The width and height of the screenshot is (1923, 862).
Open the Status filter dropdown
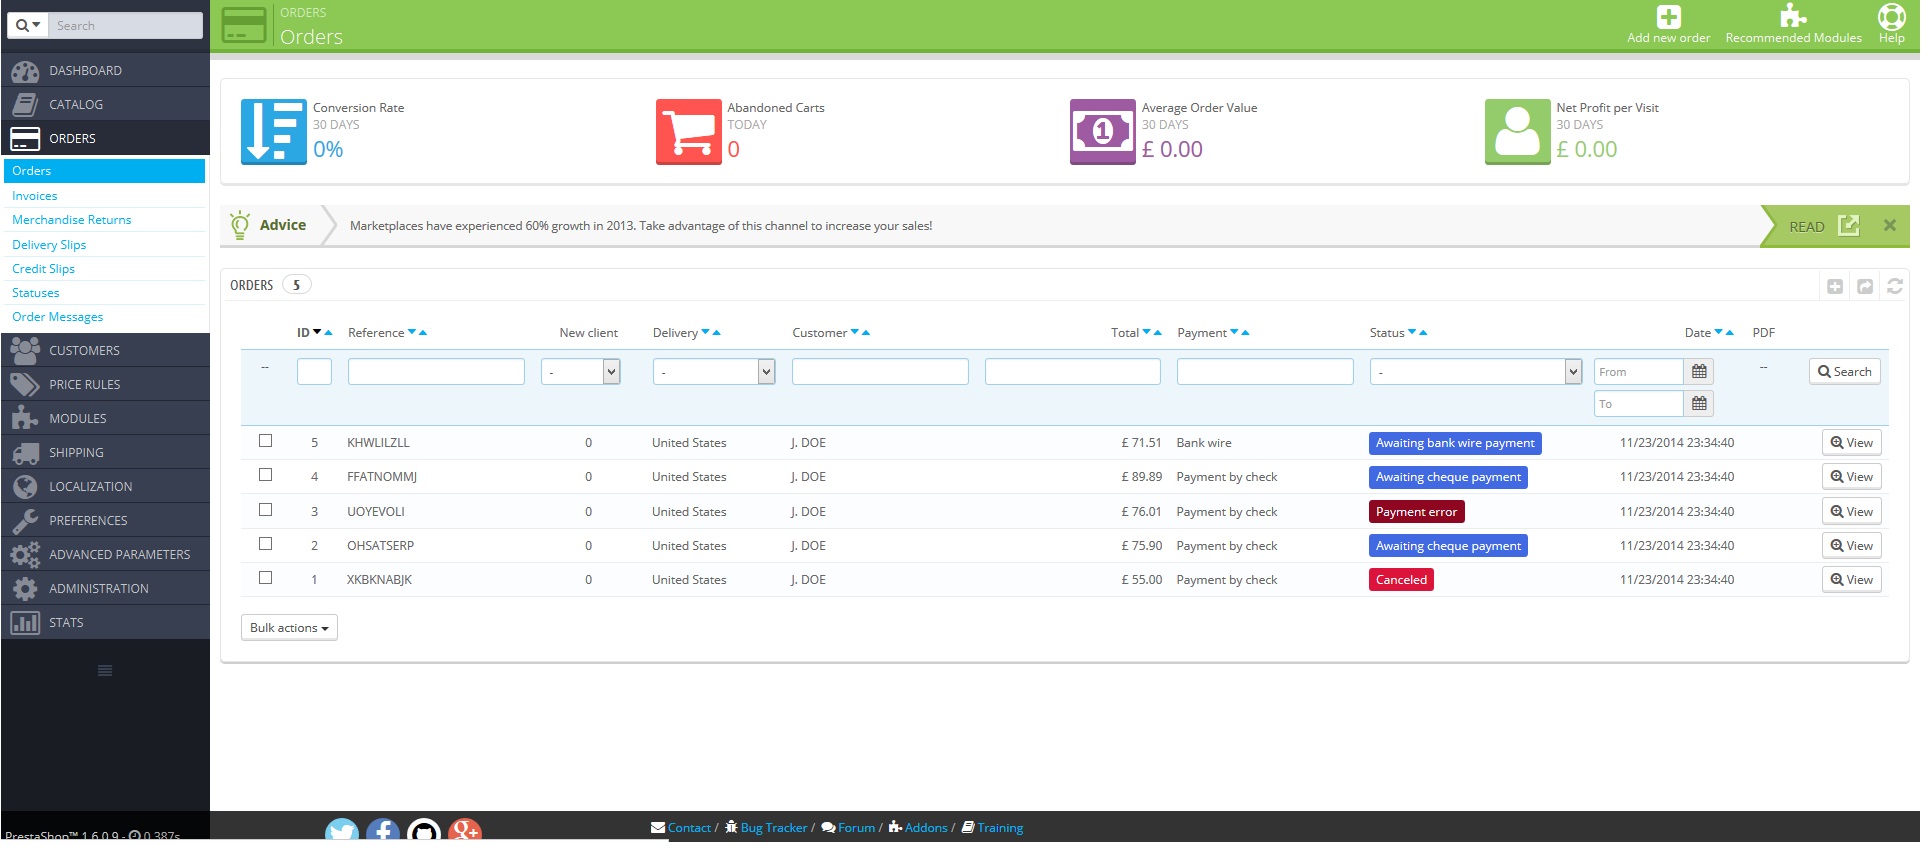click(x=1475, y=372)
